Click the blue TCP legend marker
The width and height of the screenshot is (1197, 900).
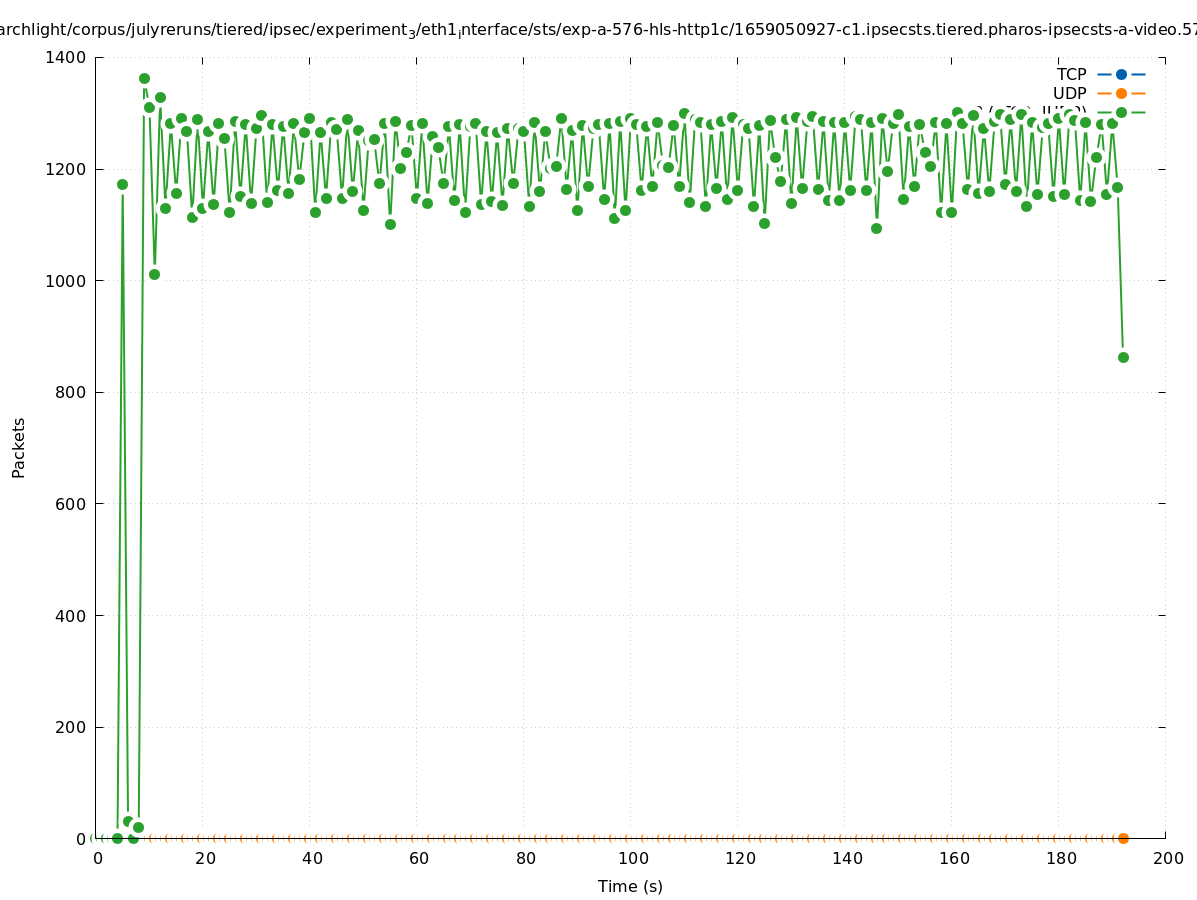pyautogui.click(x=1121, y=74)
